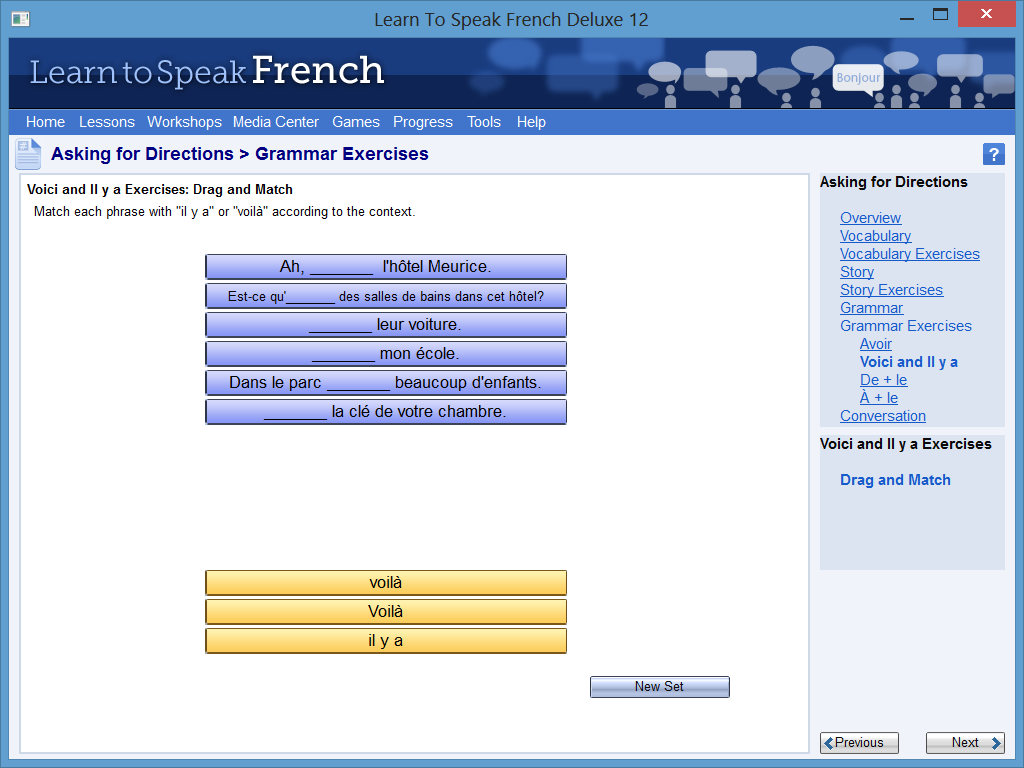Open the Games menu
The width and height of the screenshot is (1024, 768).
[356, 122]
